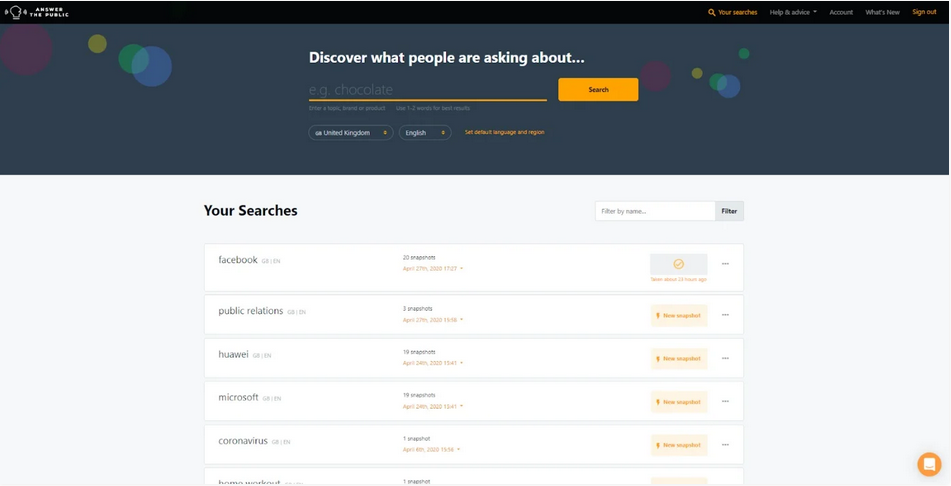
Task: Click the orange Search button
Action: tap(598, 89)
